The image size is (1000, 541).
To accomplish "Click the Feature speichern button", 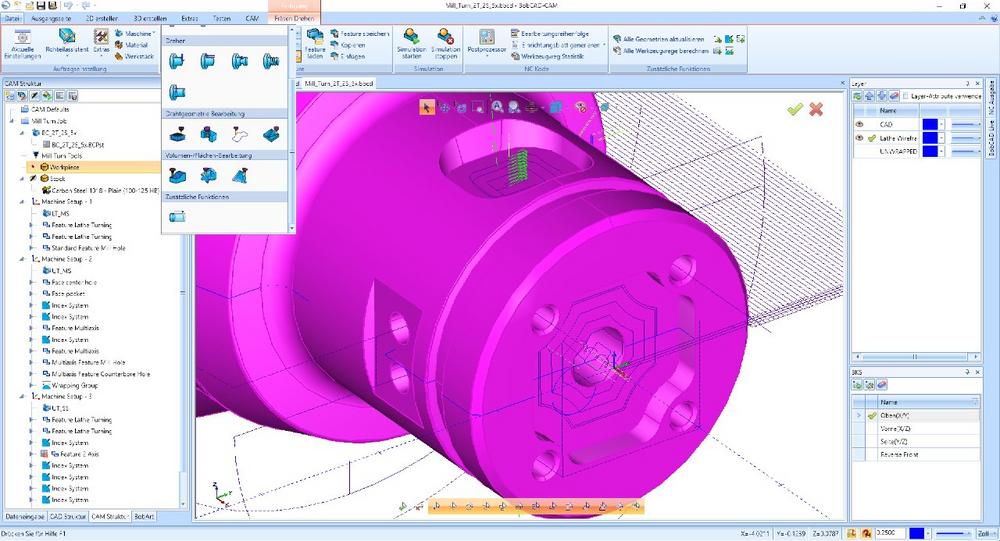I will point(359,33).
